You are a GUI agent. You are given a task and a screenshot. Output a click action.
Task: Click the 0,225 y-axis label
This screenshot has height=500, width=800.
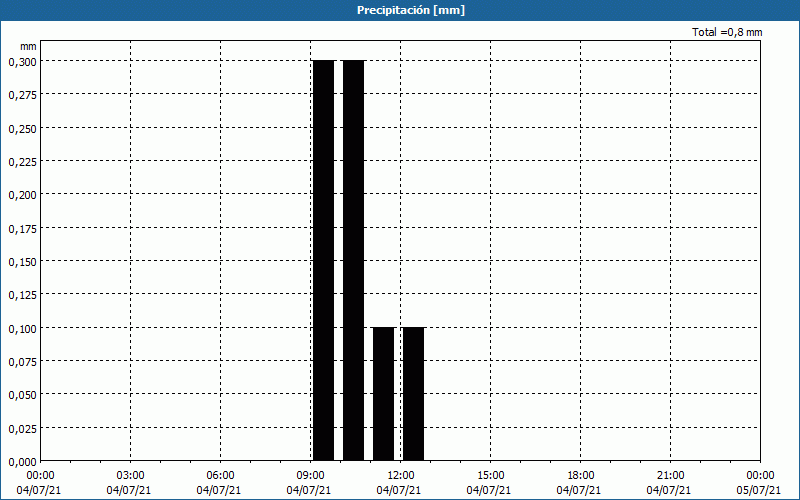(22, 162)
